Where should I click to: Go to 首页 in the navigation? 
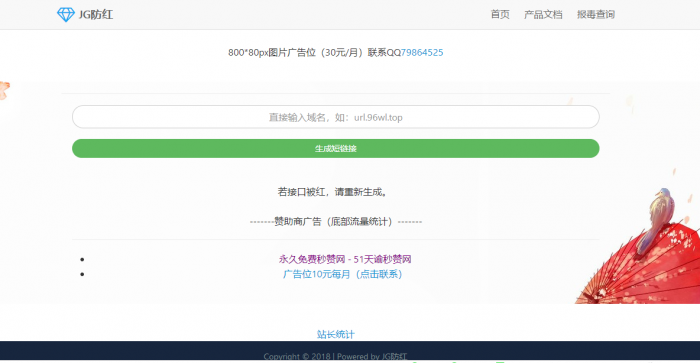pyautogui.click(x=500, y=15)
